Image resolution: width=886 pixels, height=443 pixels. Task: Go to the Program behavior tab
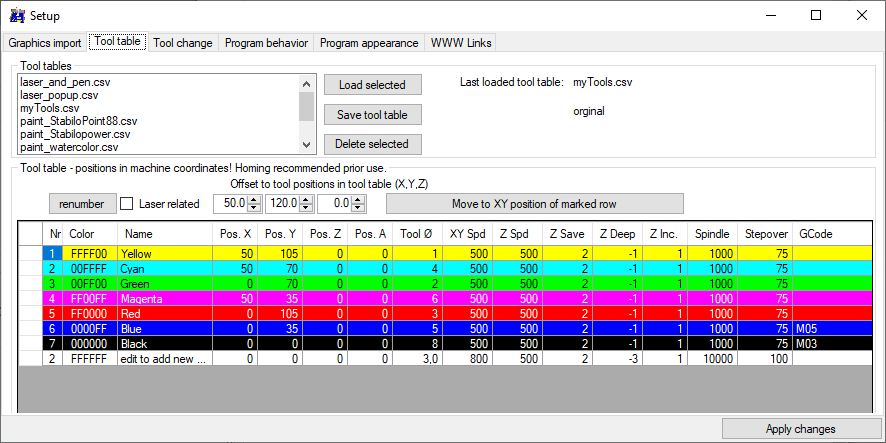tap(267, 43)
